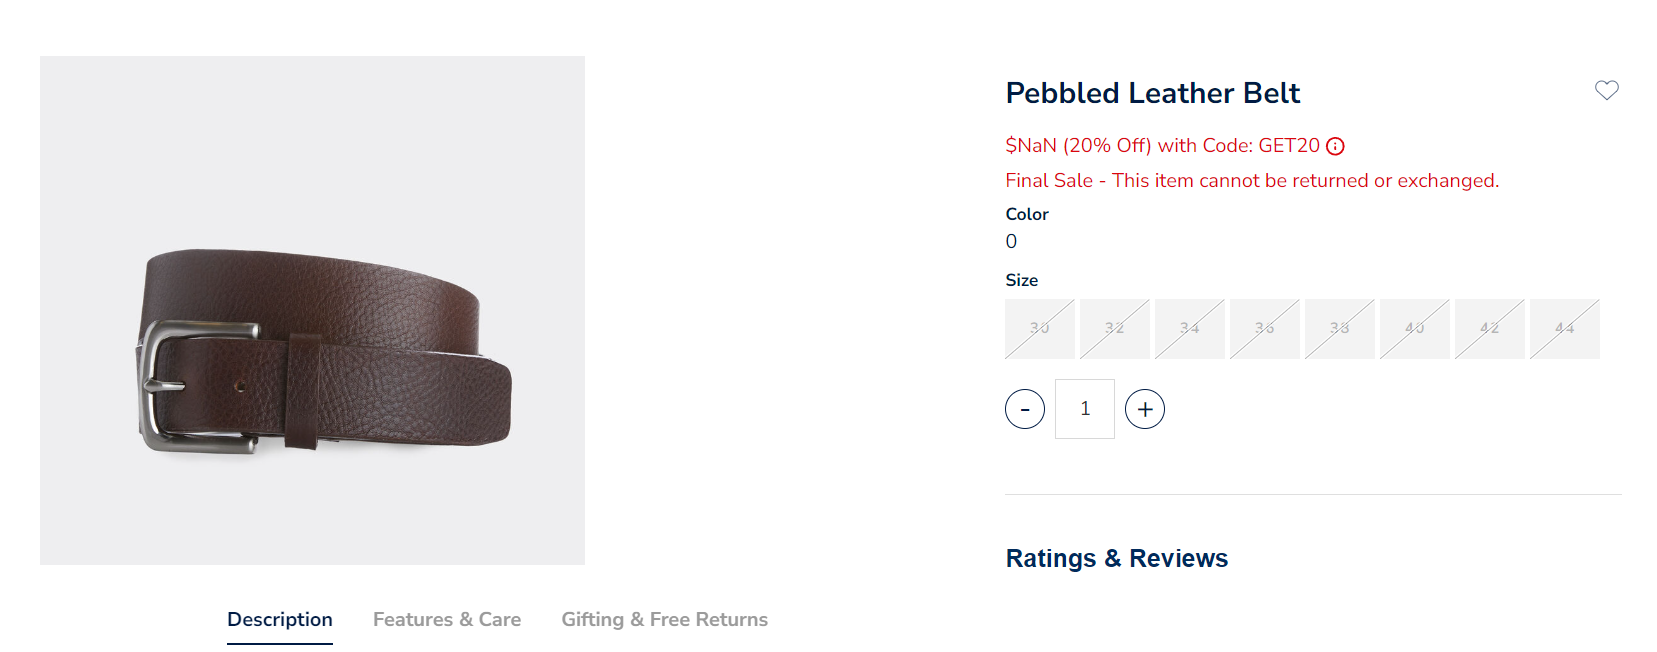The height and width of the screenshot is (652, 1657).
Task: Click the quantity input field
Action: point(1085,409)
